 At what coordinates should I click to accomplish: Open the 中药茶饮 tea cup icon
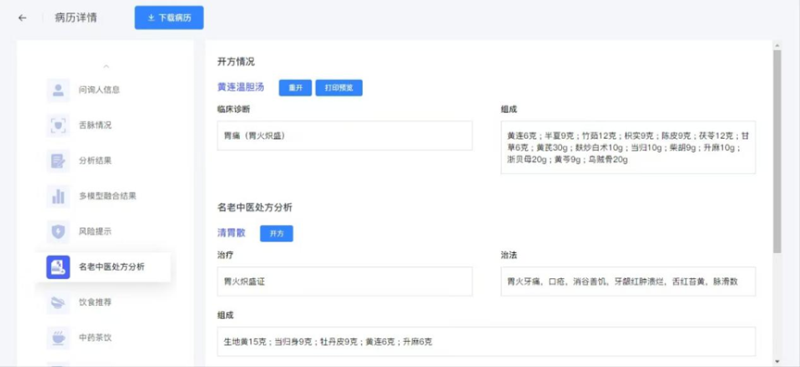coord(58,338)
